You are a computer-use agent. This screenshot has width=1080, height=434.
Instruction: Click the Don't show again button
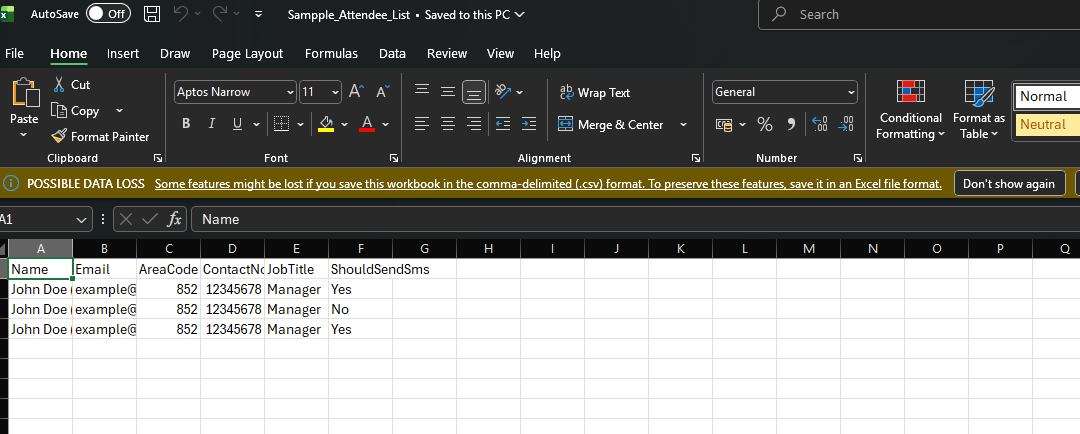point(1008,184)
